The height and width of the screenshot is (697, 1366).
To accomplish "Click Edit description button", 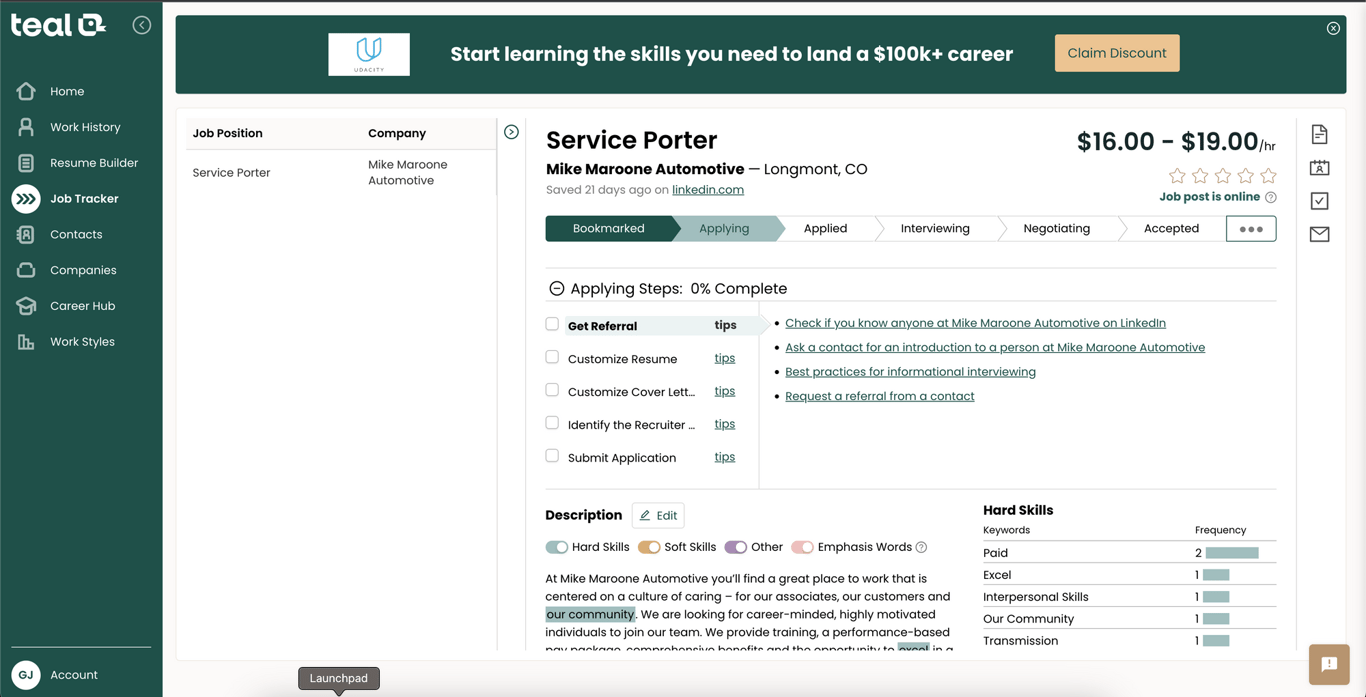I will point(658,516).
